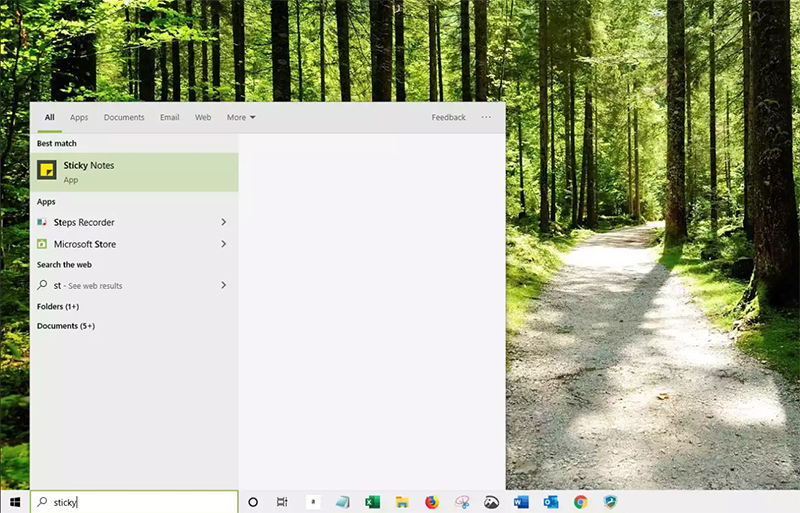Click the Feedback link
The height and width of the screenshot is (513, 800).
[x=448, y=117]
